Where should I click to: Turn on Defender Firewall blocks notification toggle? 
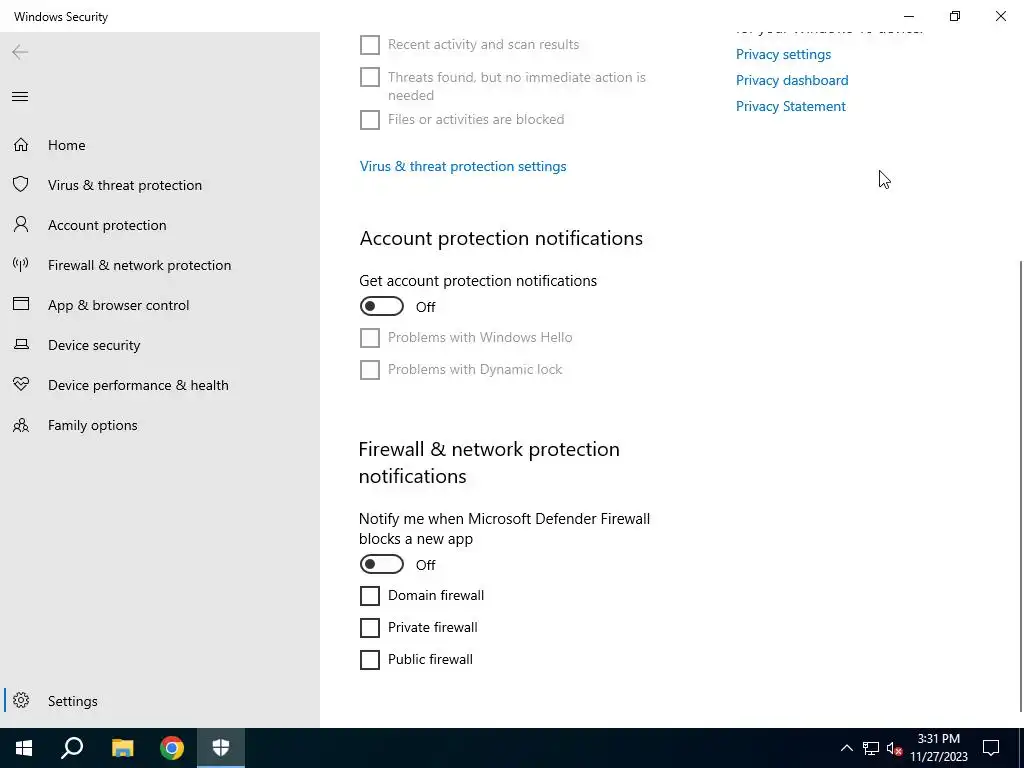(381, 564)
